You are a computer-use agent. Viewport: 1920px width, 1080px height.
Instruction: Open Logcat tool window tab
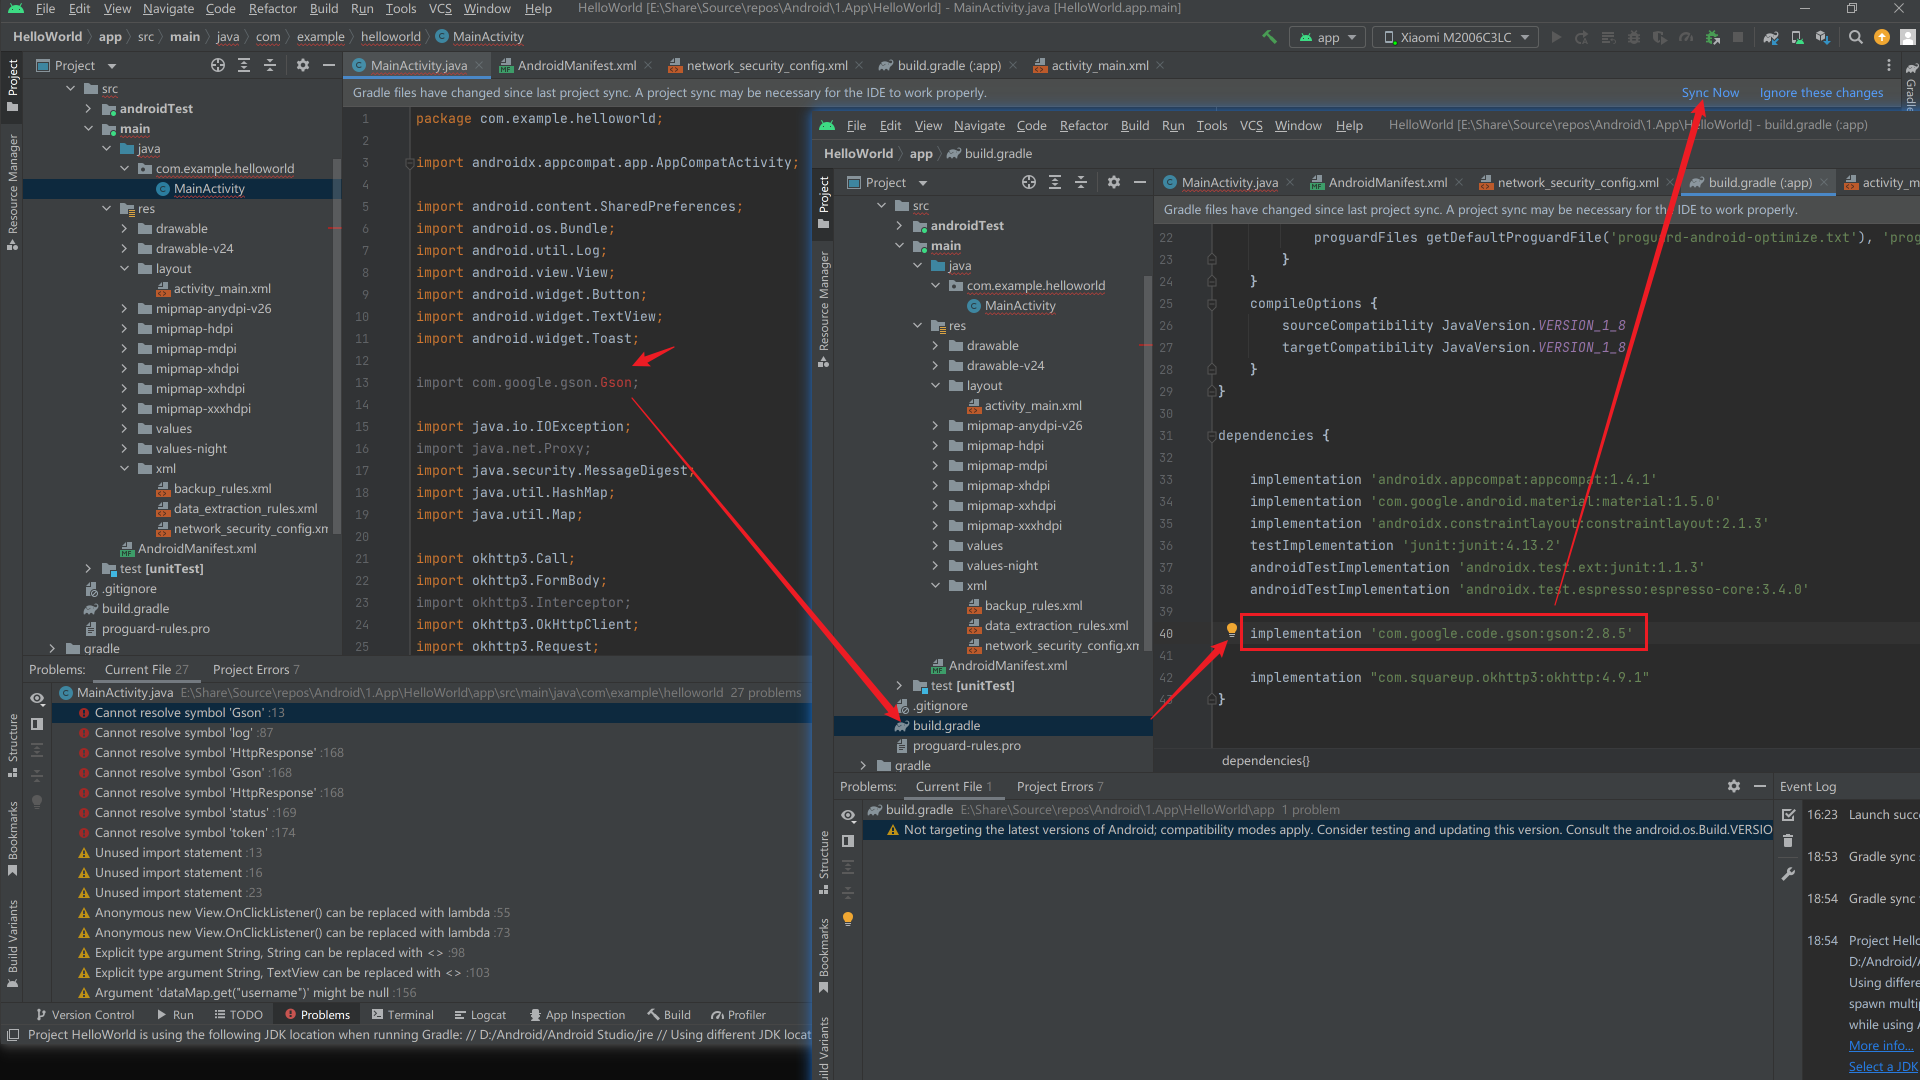[x=480, y=1014]
